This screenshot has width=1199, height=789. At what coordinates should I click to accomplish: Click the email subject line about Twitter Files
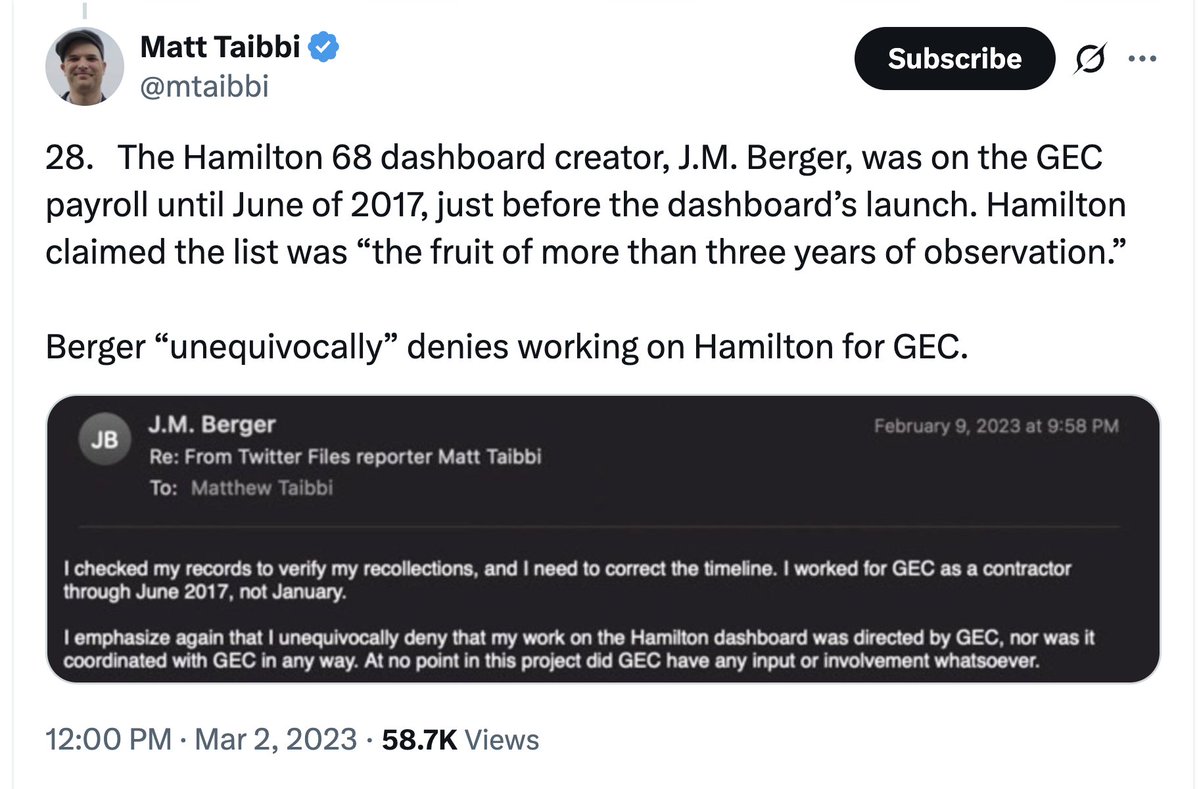[x=345, y=457]
